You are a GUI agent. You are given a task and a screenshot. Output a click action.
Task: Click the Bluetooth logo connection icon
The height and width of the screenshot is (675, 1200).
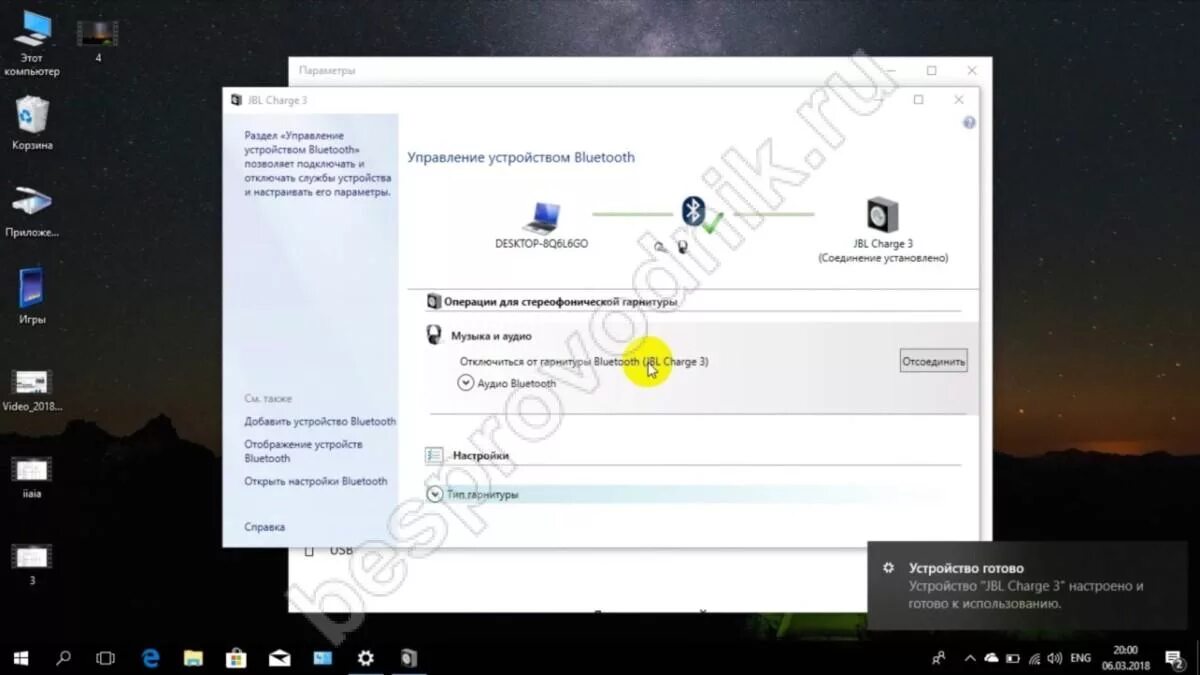692,211
